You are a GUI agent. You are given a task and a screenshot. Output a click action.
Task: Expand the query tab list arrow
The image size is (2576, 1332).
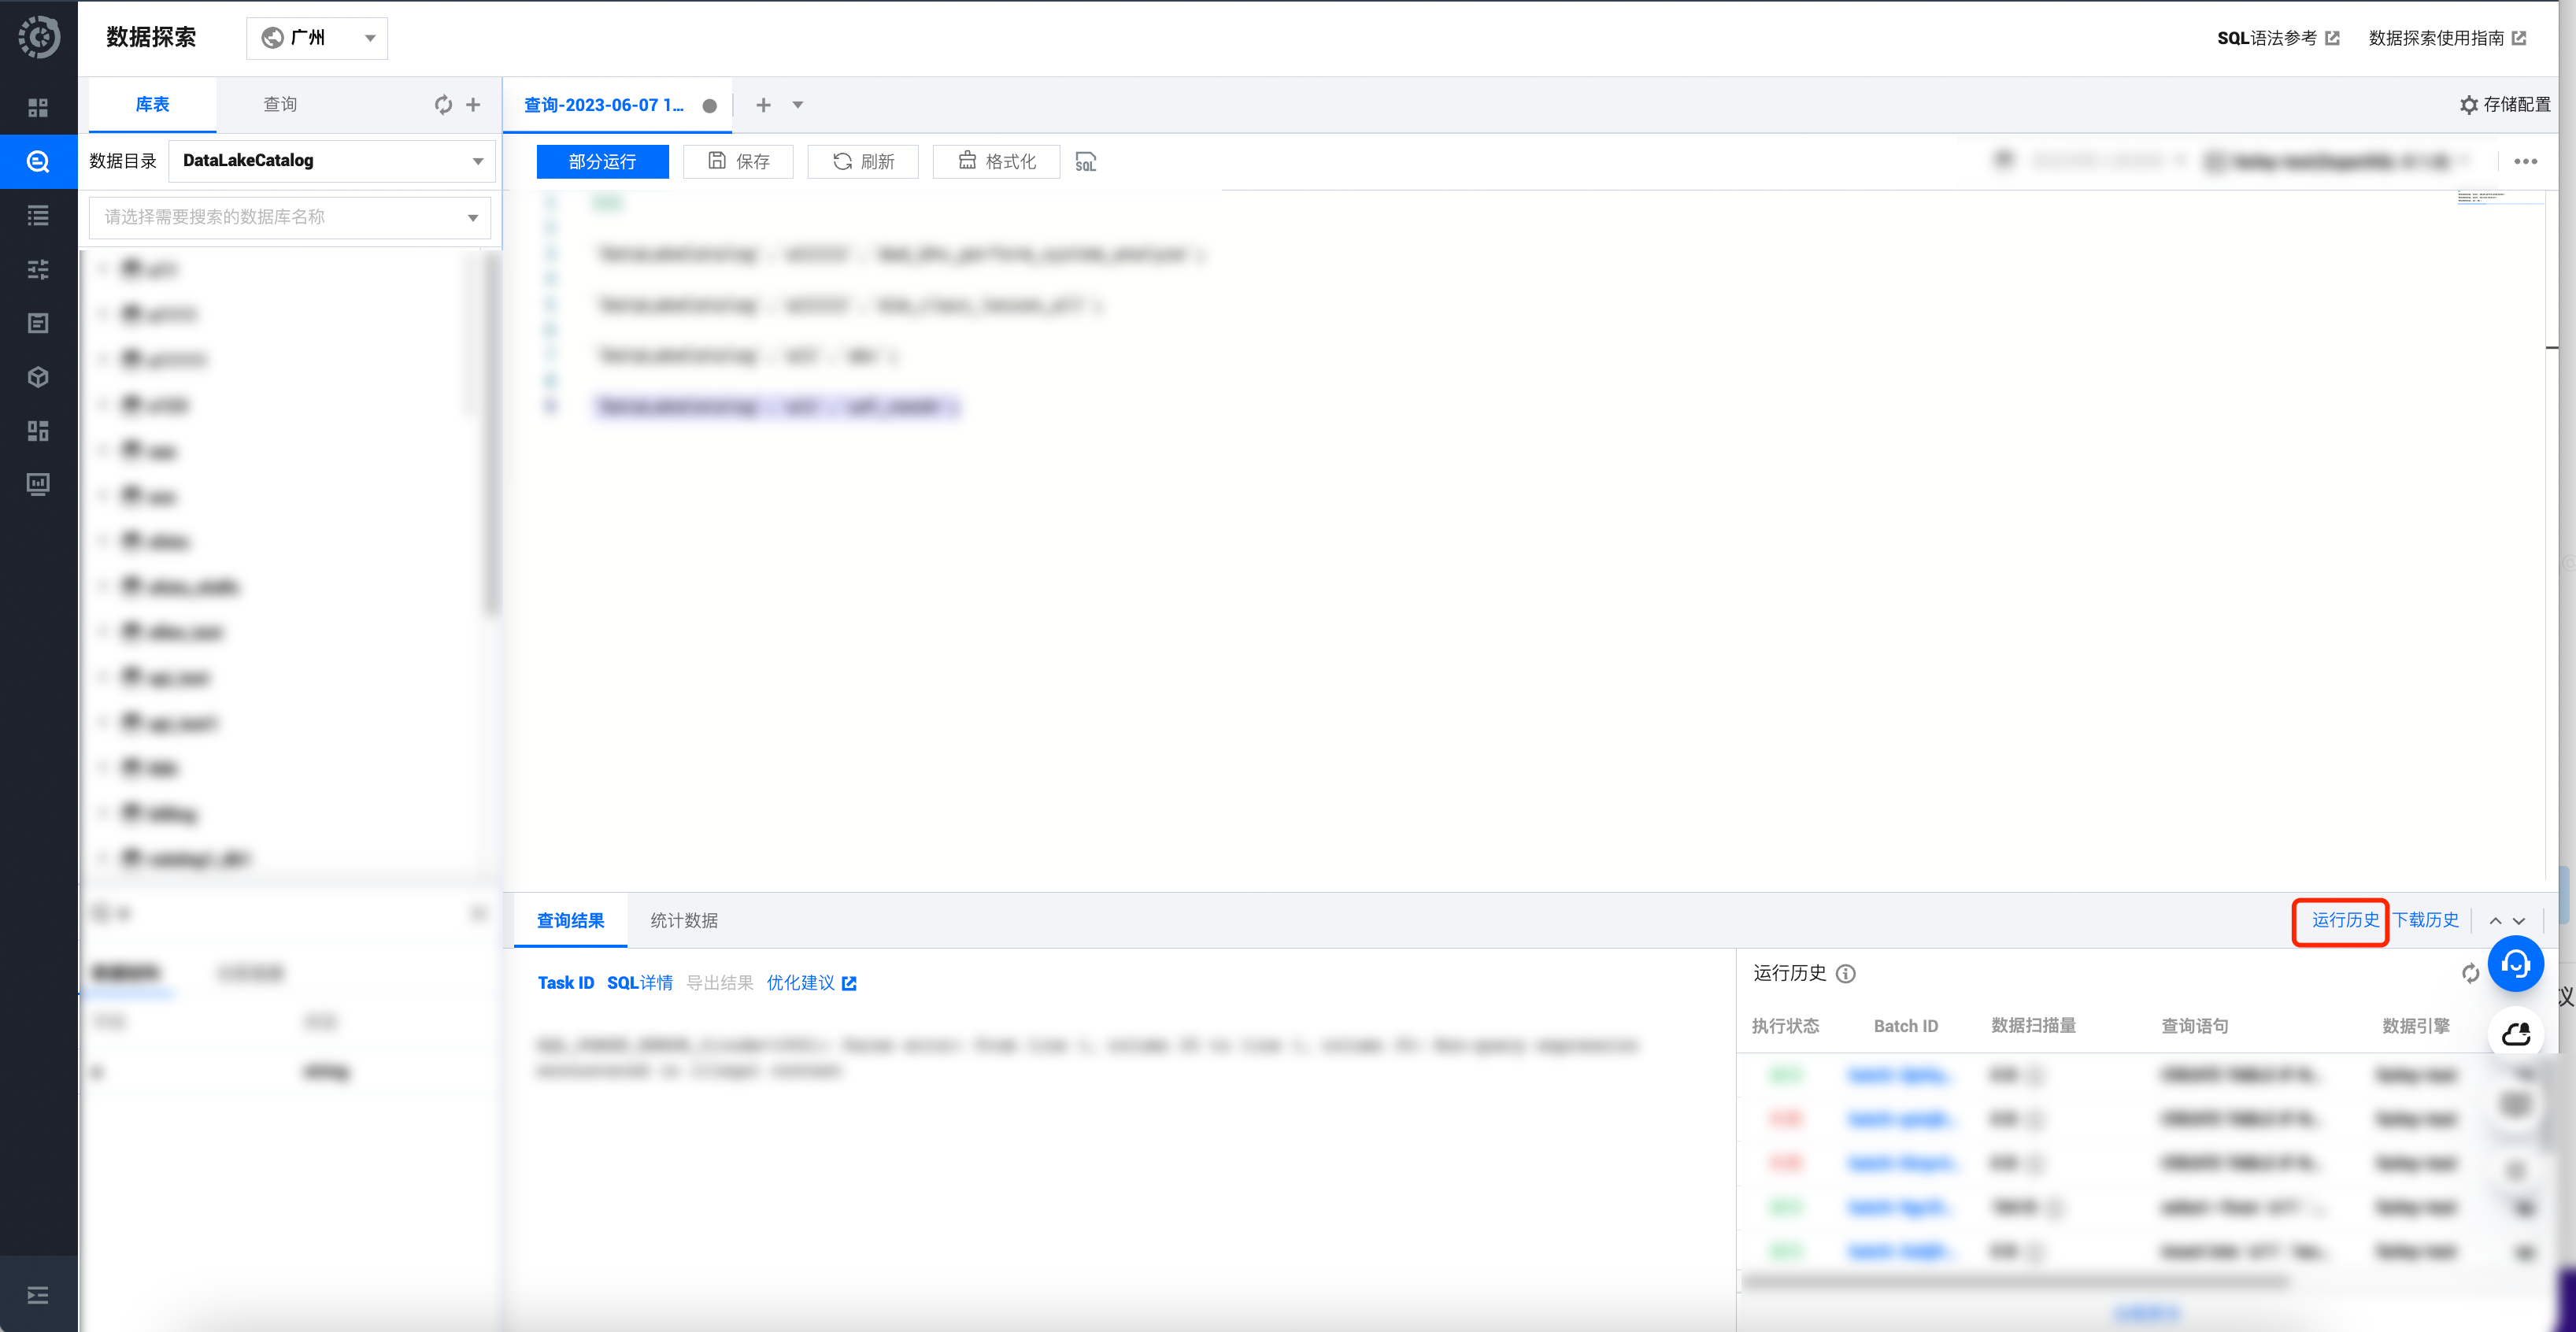tap(798, 105)
